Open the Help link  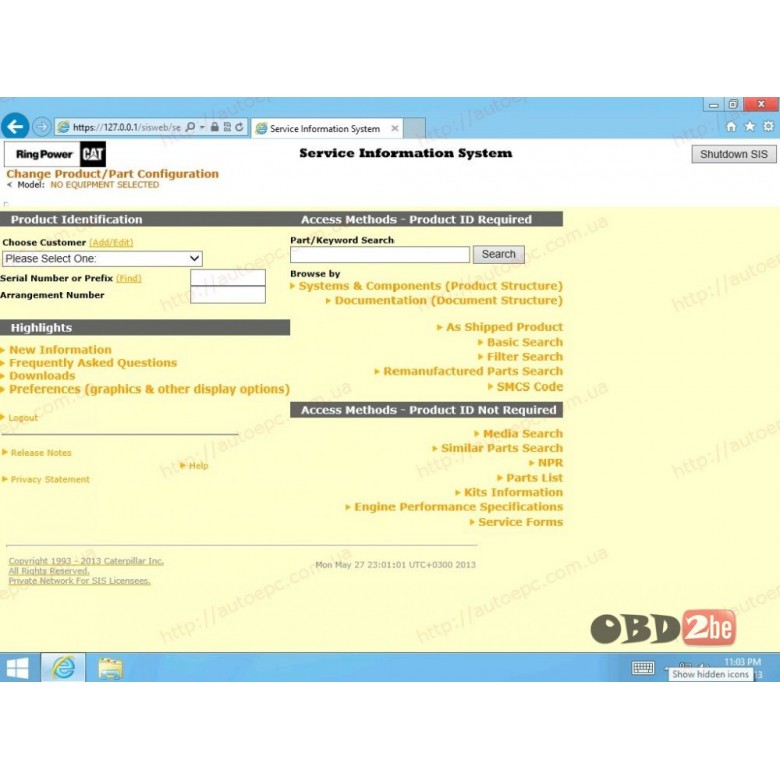tap(198, 466)
